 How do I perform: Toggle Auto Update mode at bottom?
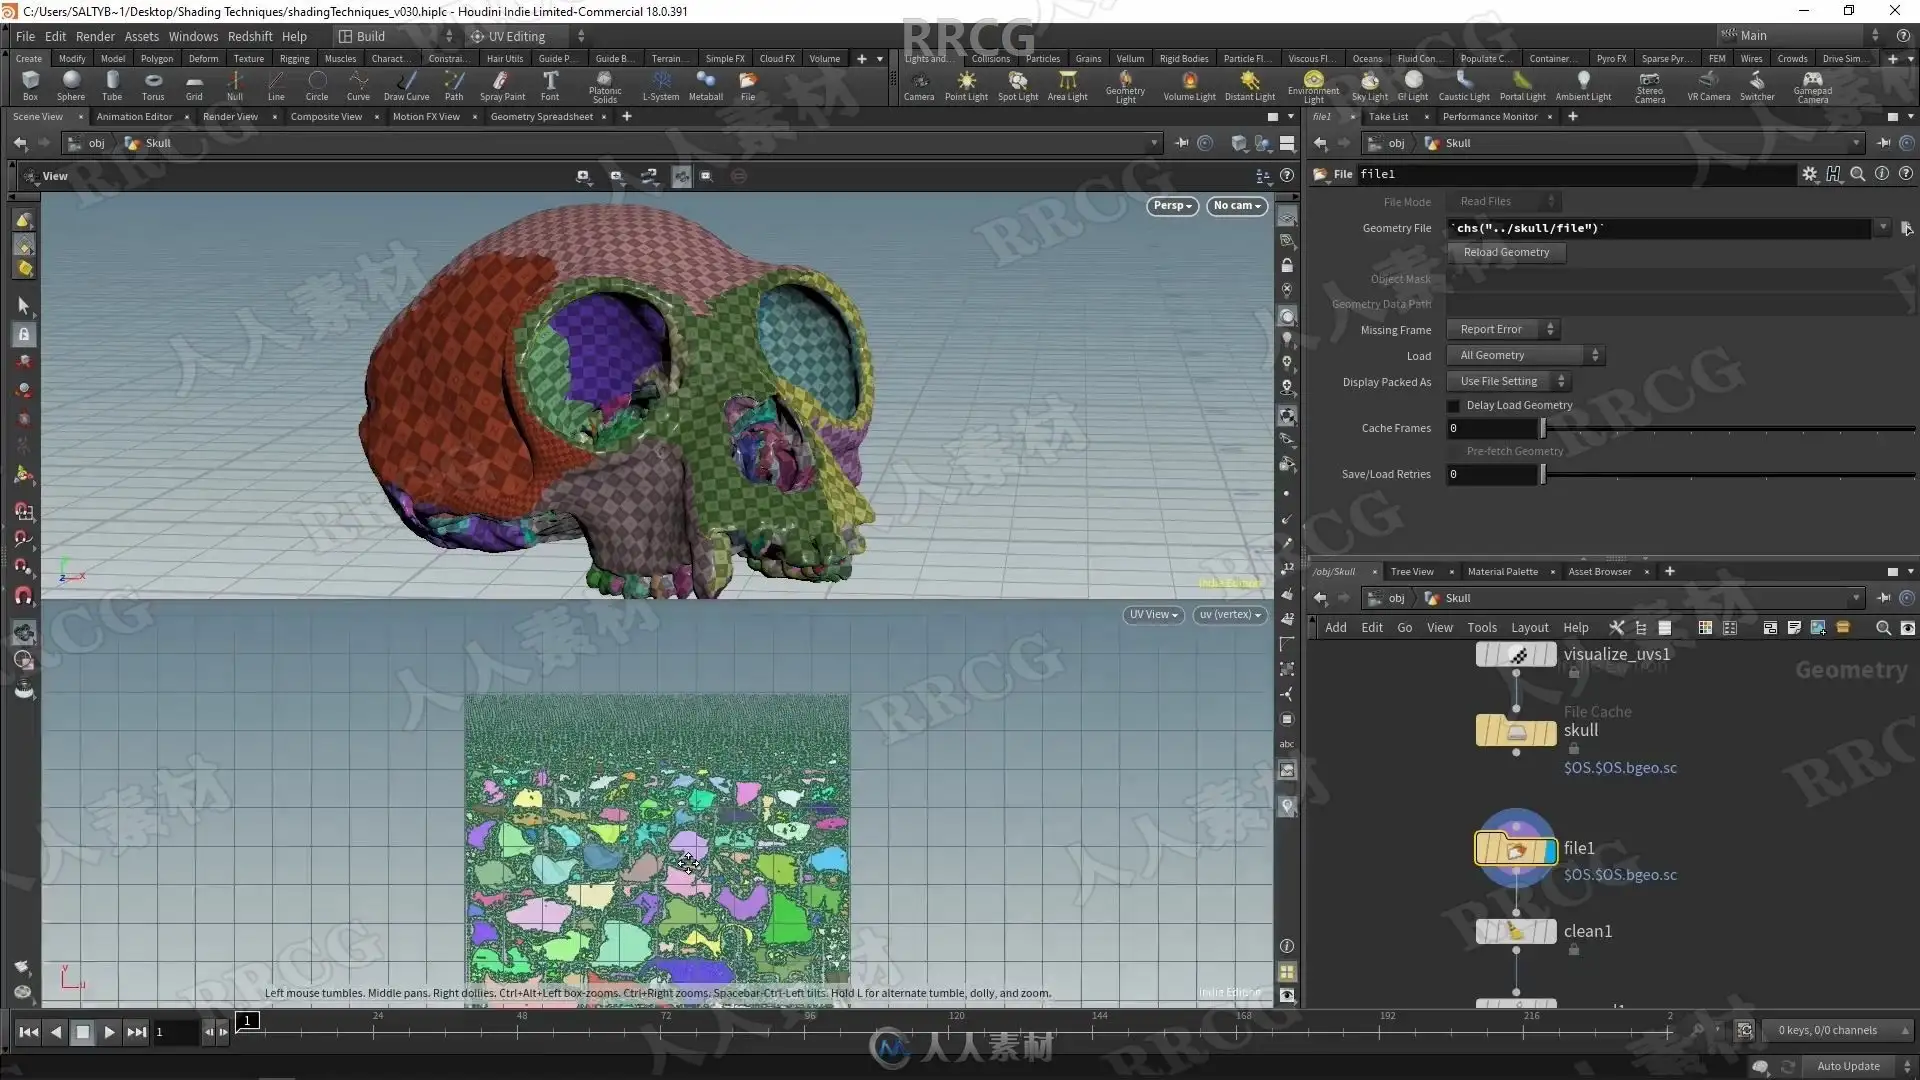point(1849,1066)
